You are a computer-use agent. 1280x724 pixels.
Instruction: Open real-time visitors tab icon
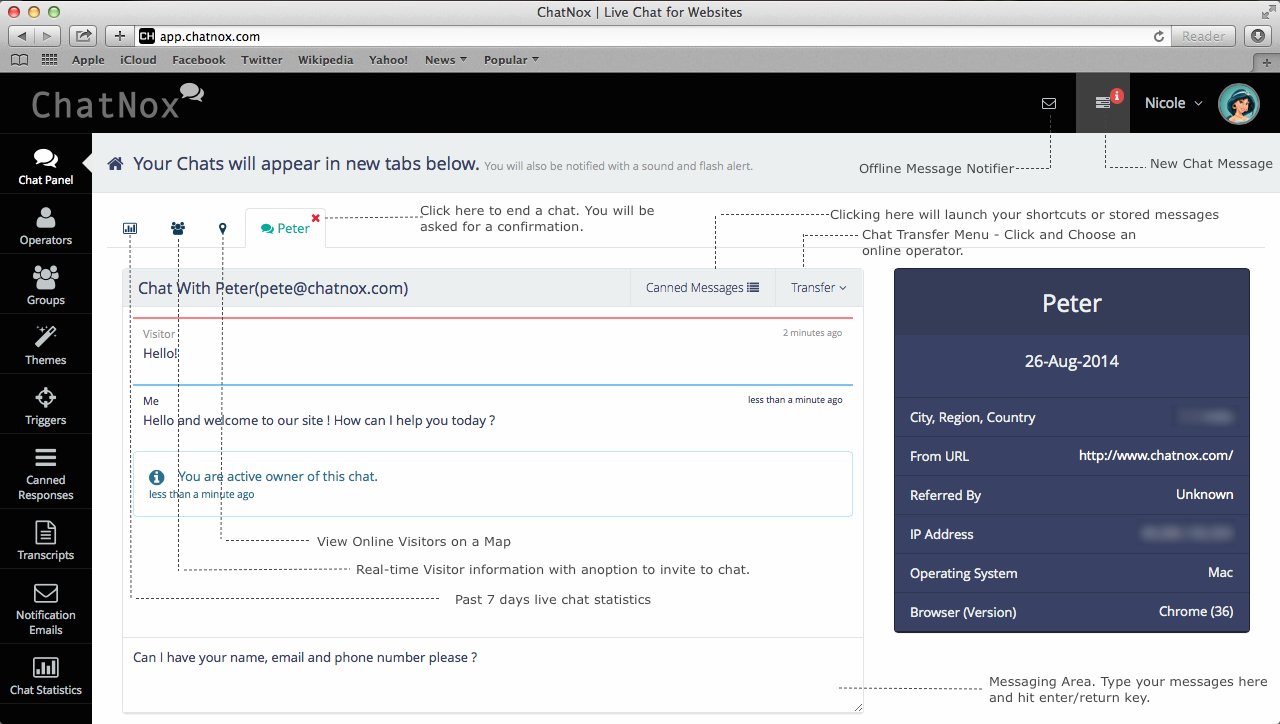tap(178, 228)
